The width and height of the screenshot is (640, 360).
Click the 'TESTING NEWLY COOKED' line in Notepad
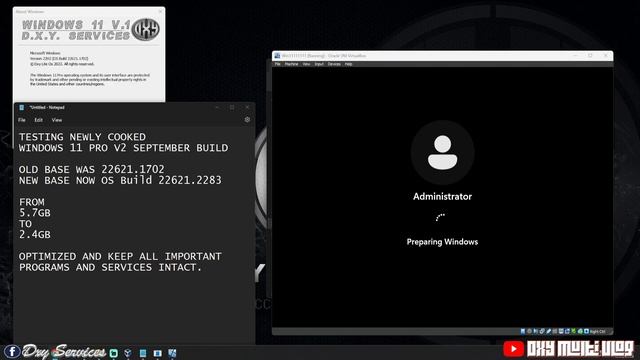pos(82,137)
